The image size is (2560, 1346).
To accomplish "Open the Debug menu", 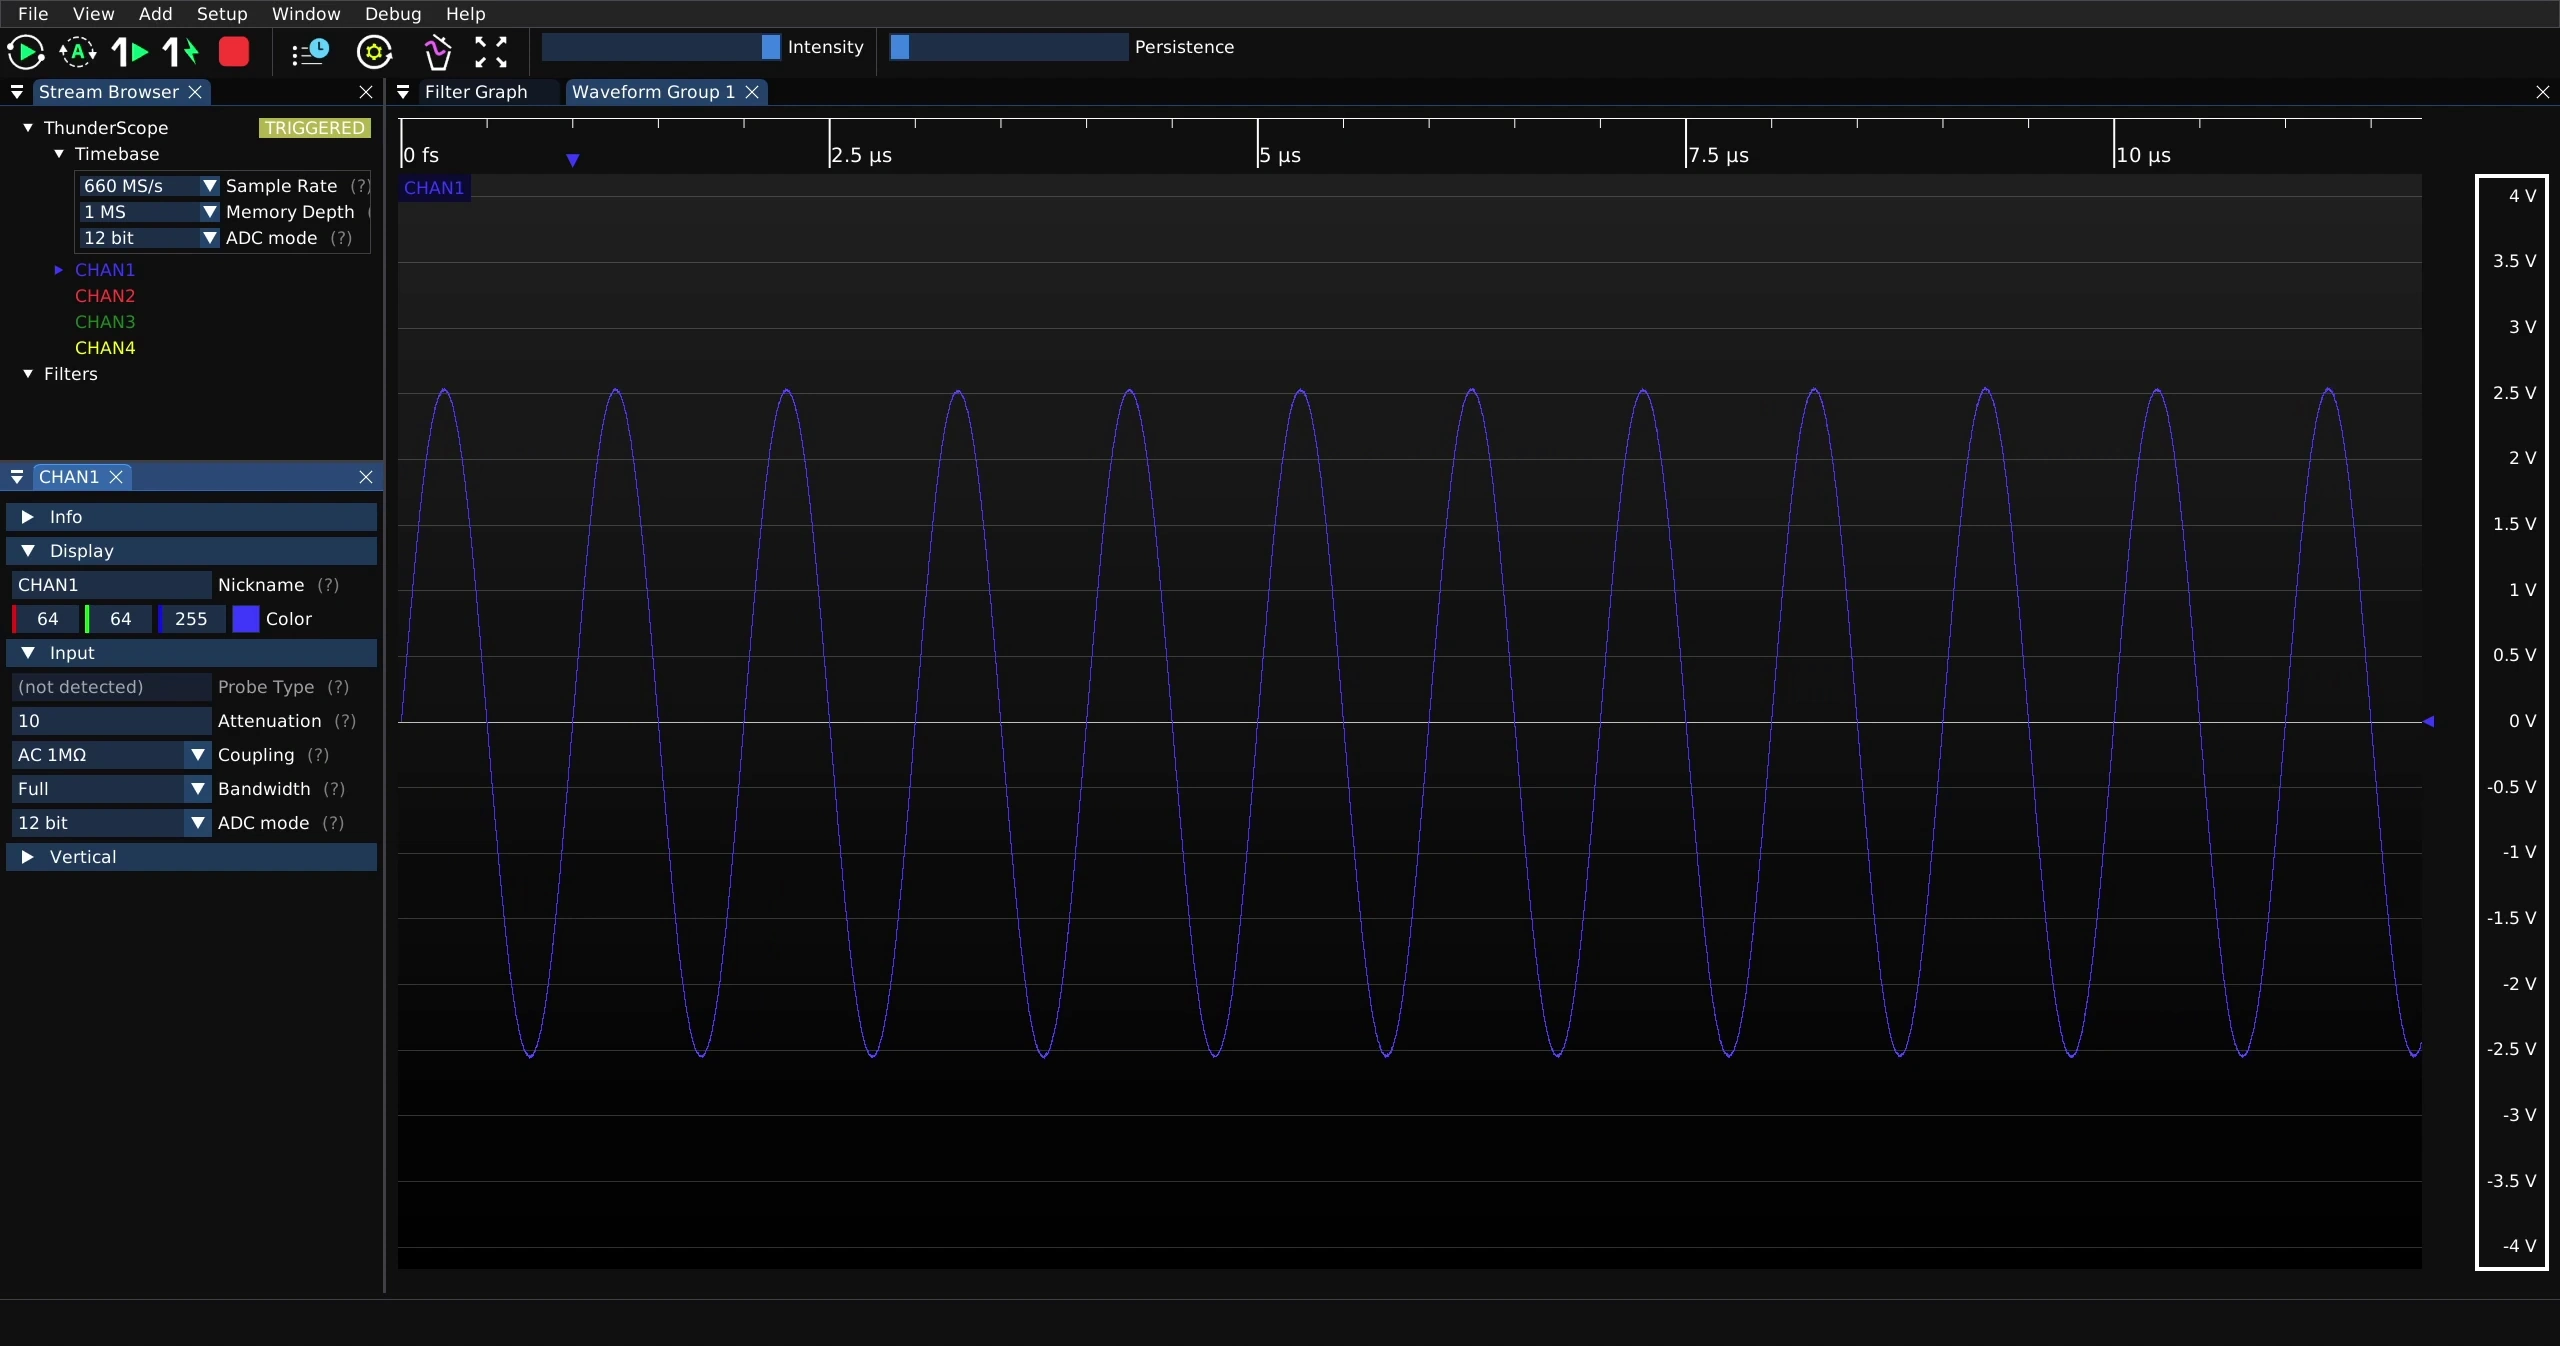I will coord(393,14).
